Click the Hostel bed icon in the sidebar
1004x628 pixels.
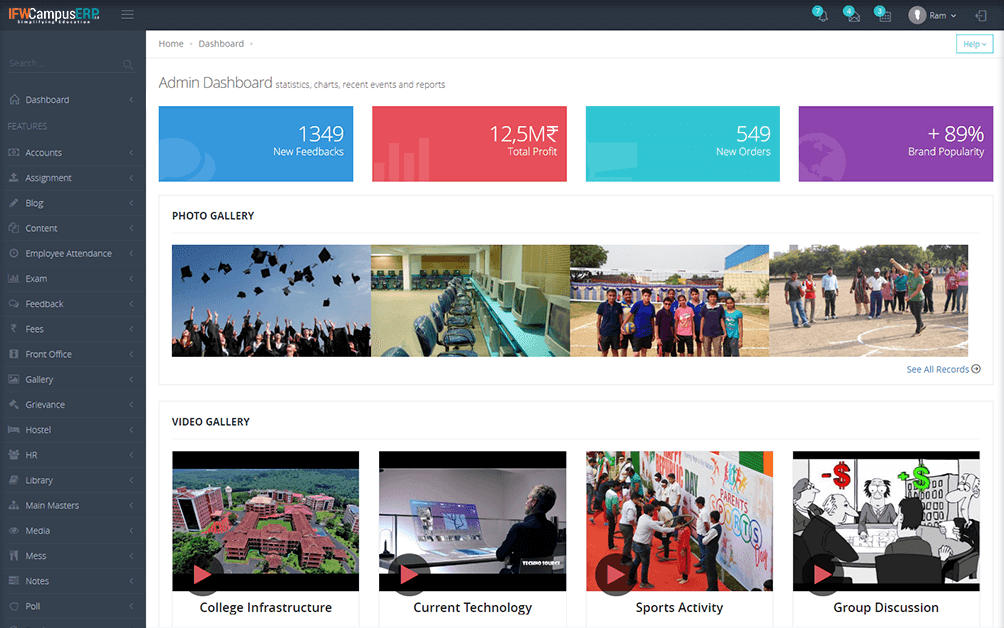(14, 430)
